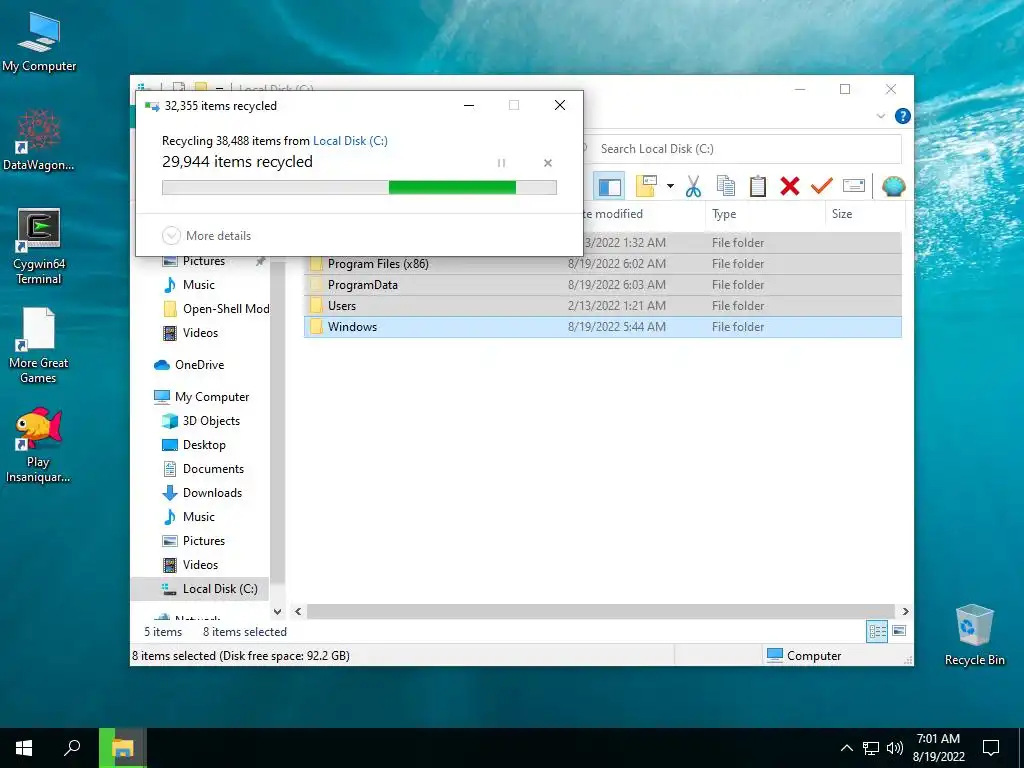Open Quick access Music in sidebar
This screenshot has height=768, width=1024.
(189, 285)
